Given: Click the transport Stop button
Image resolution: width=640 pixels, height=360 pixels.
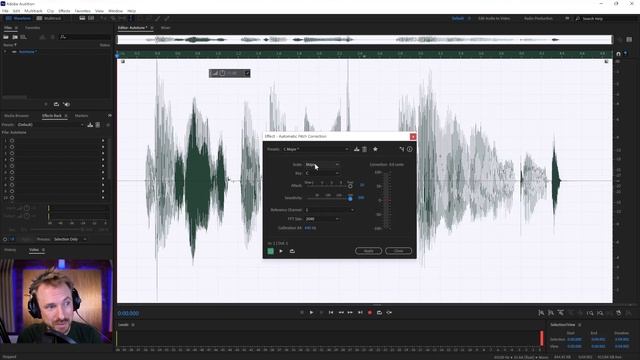Looking at the screenshot, I should 302,313.
